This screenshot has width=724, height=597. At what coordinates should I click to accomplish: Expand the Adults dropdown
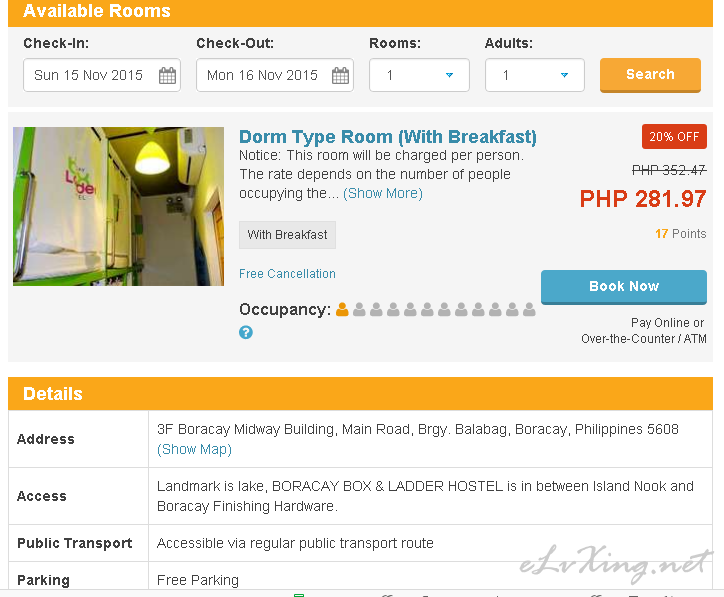535,75
